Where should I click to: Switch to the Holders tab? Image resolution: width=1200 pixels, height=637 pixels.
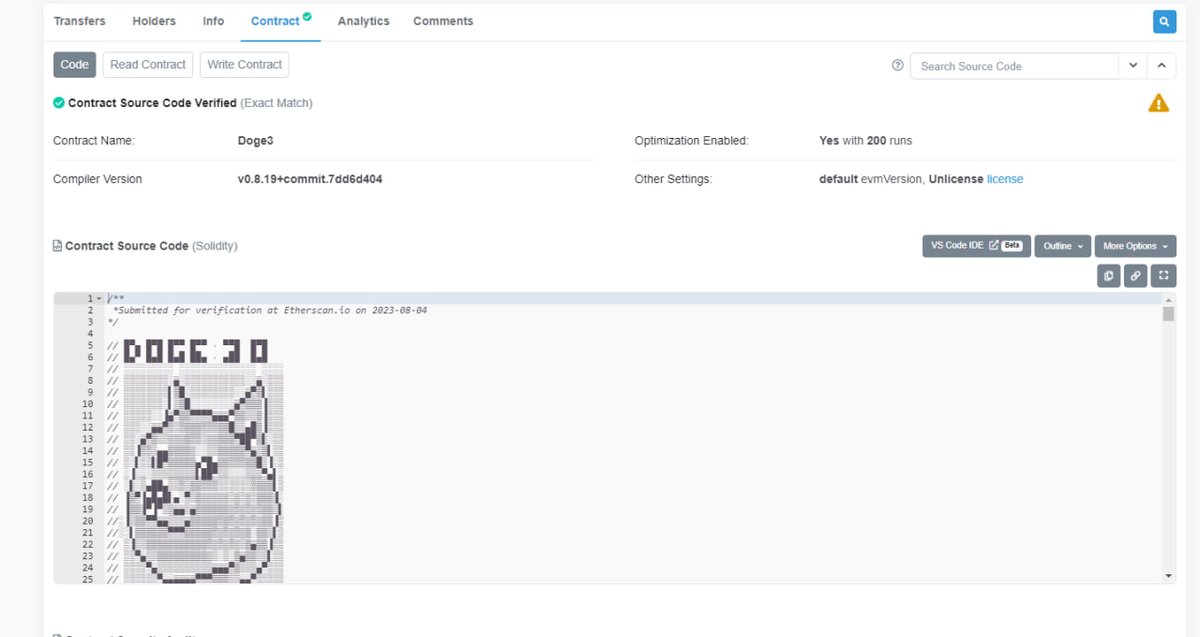[x=154, y=21]
